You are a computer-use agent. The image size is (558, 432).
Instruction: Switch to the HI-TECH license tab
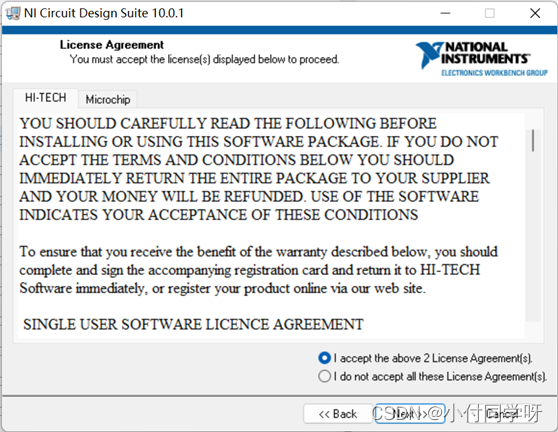(x=46, y=98)
